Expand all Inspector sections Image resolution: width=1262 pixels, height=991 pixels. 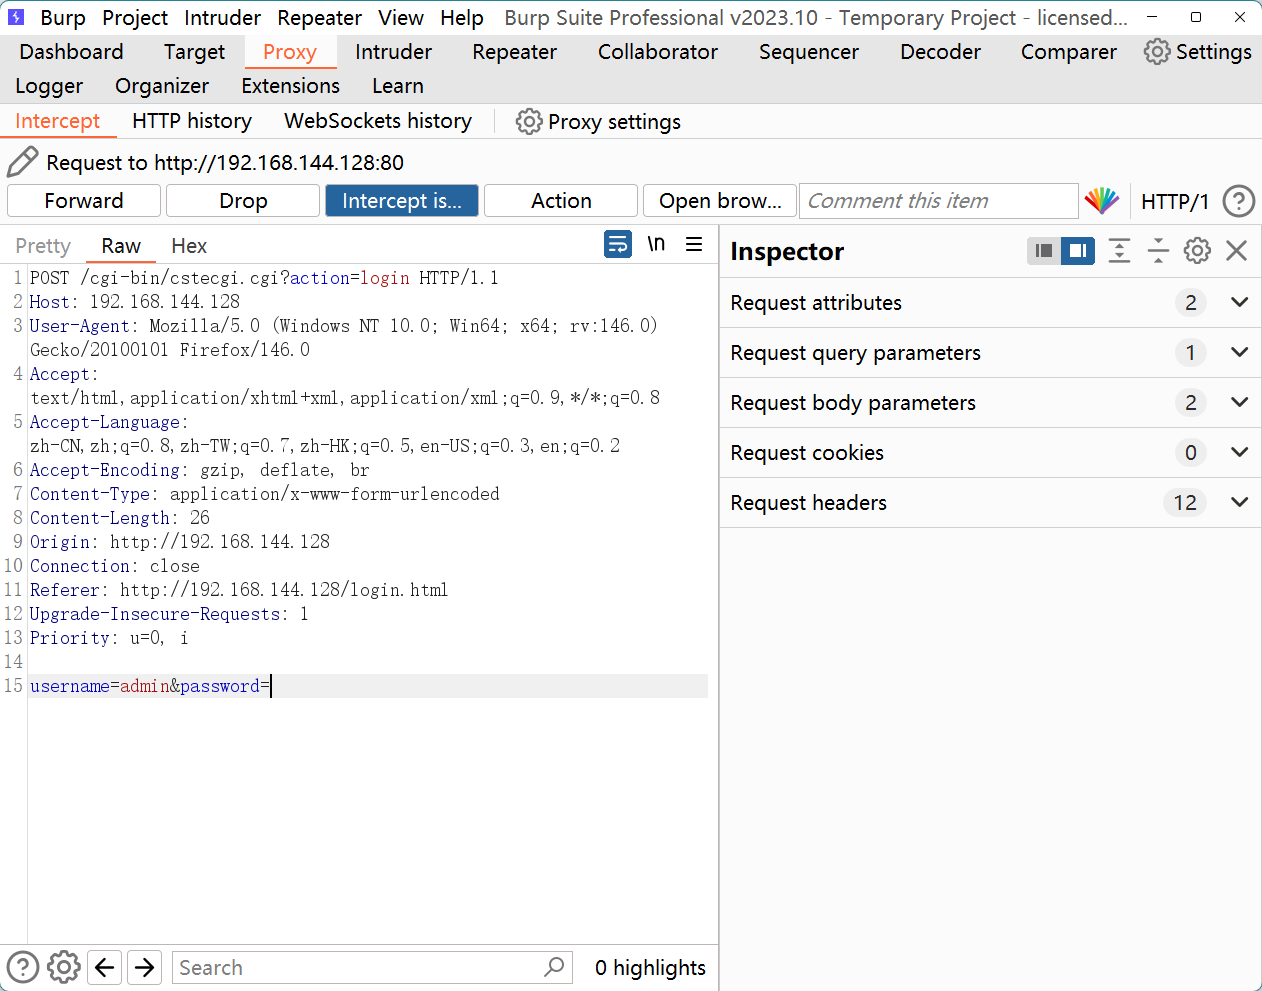coord(1119,251)
